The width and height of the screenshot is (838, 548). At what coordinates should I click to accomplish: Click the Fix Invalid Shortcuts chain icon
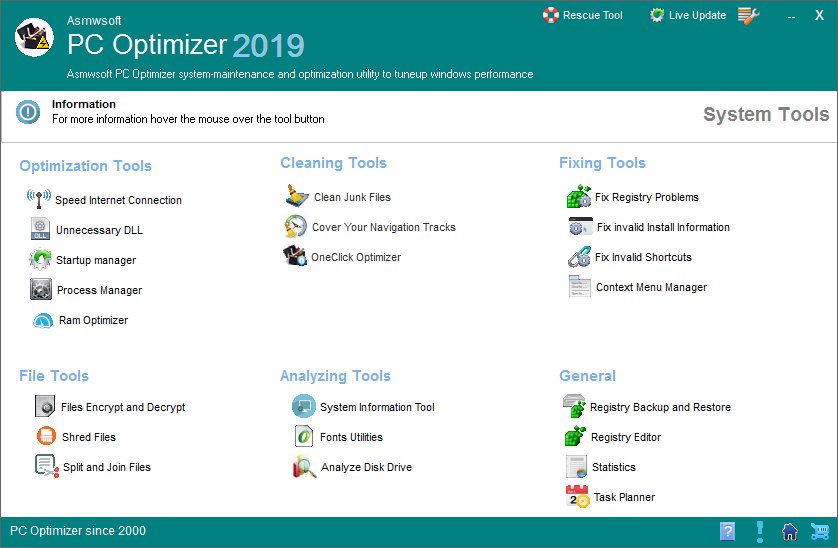[x=579, y=256]
